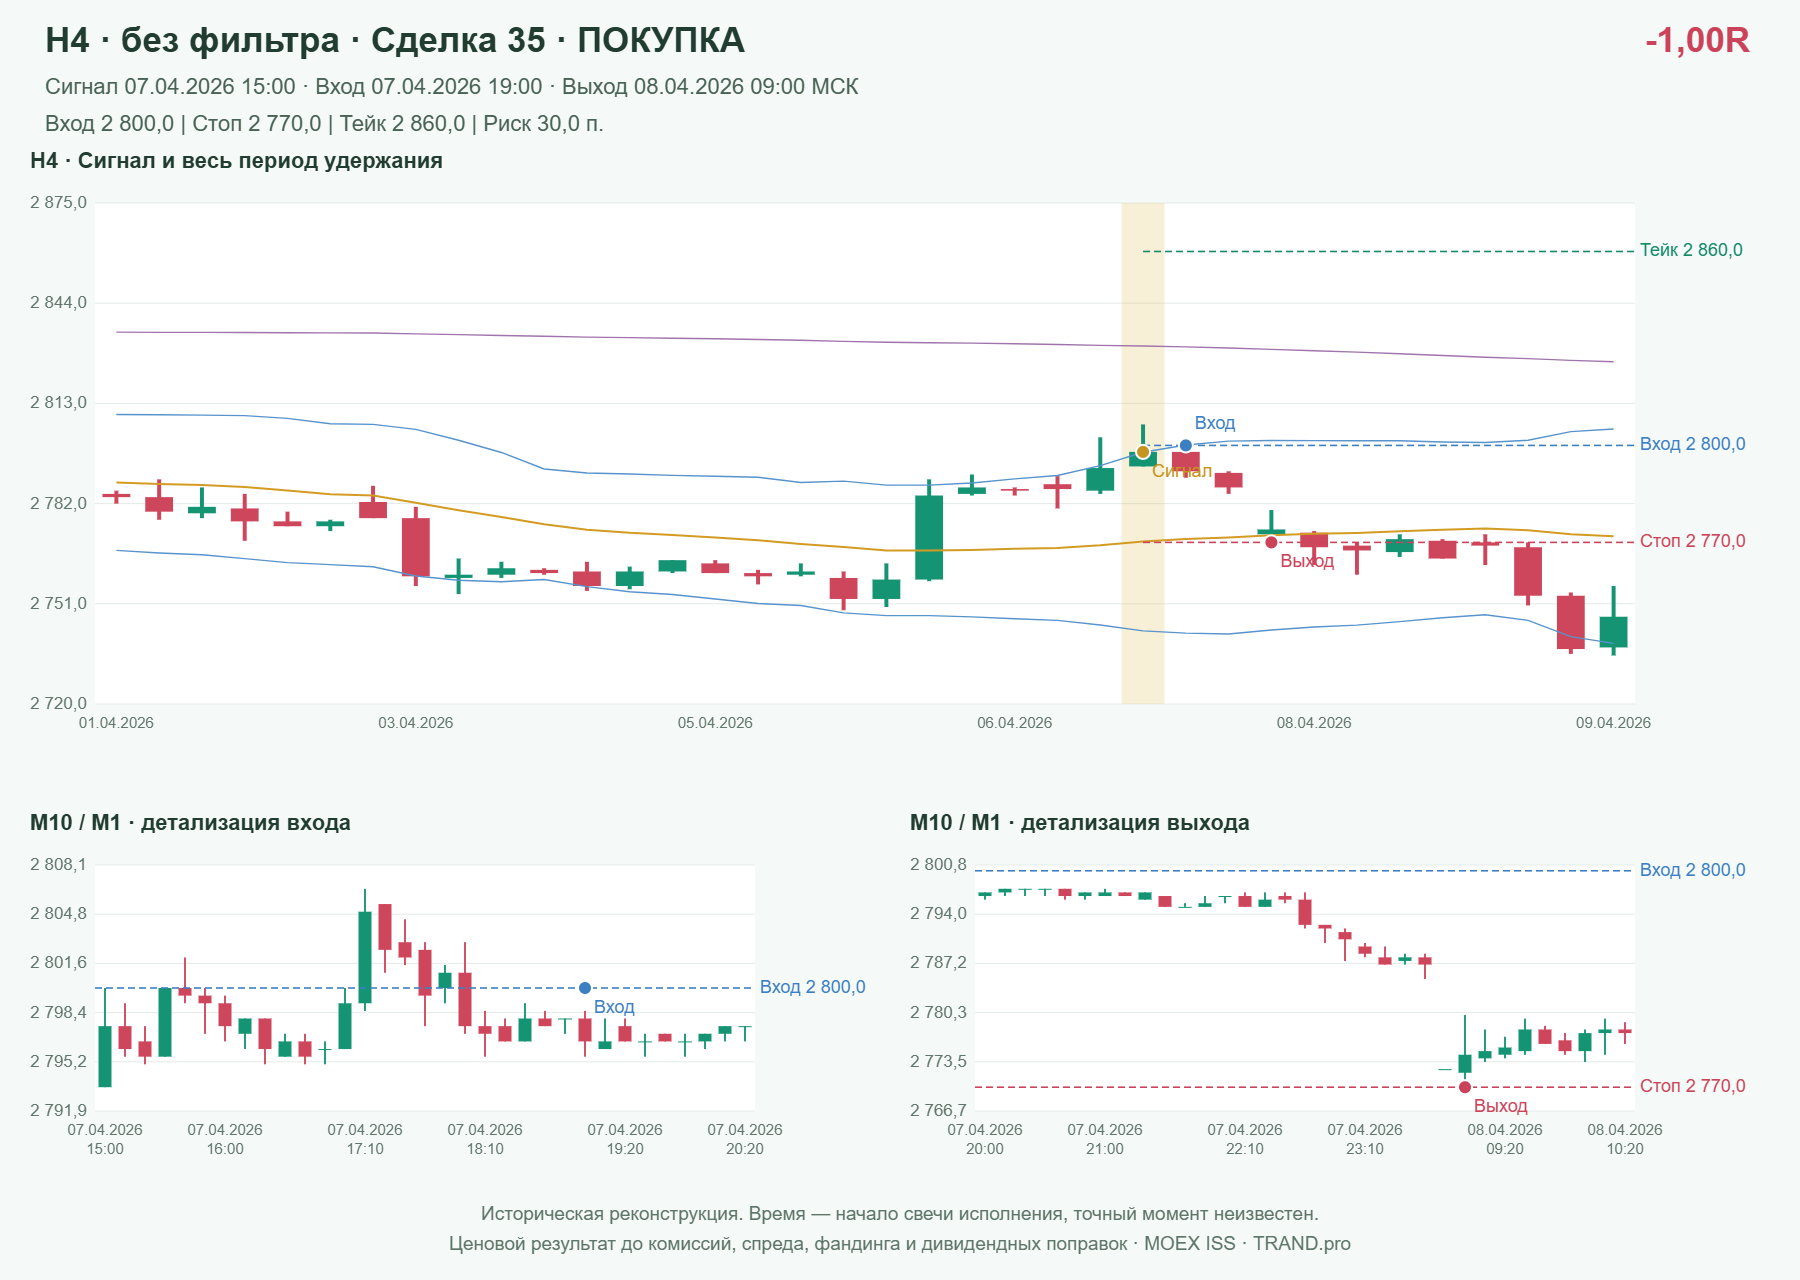Click the 07.04.2026 19:20 time label

pos(625,1139)
